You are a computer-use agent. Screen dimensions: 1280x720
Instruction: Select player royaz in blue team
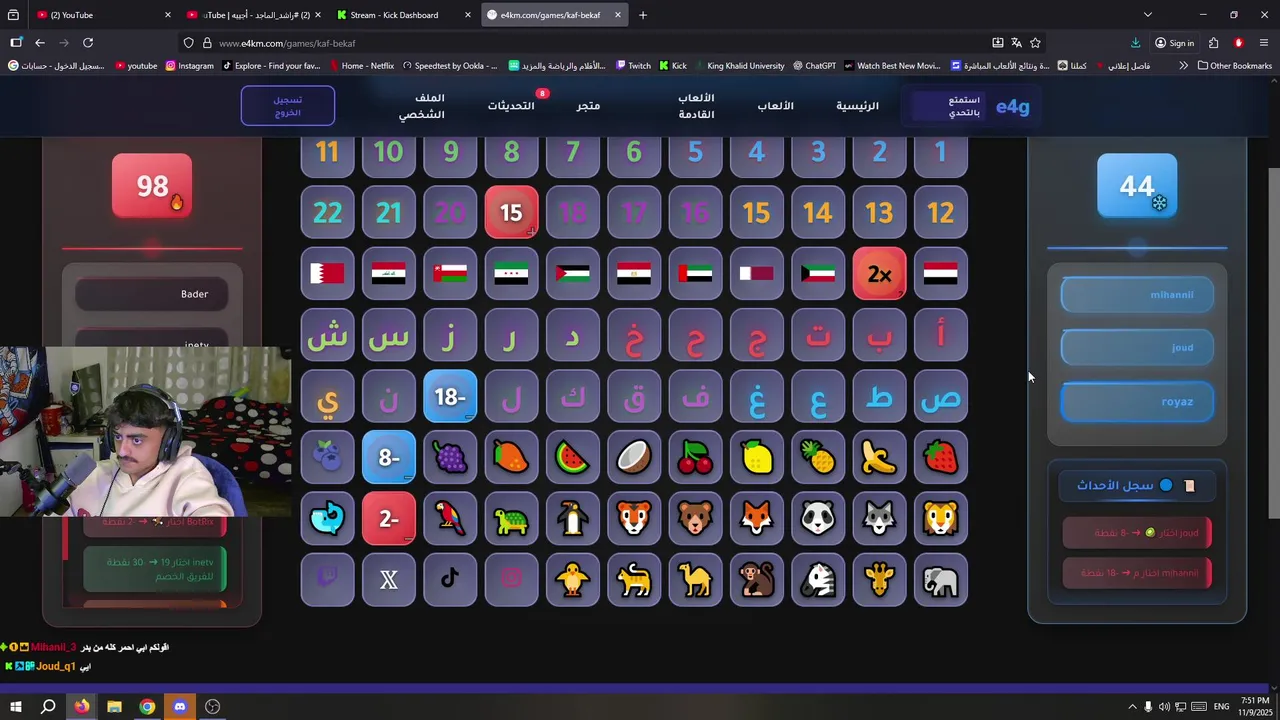(1137, 402)
